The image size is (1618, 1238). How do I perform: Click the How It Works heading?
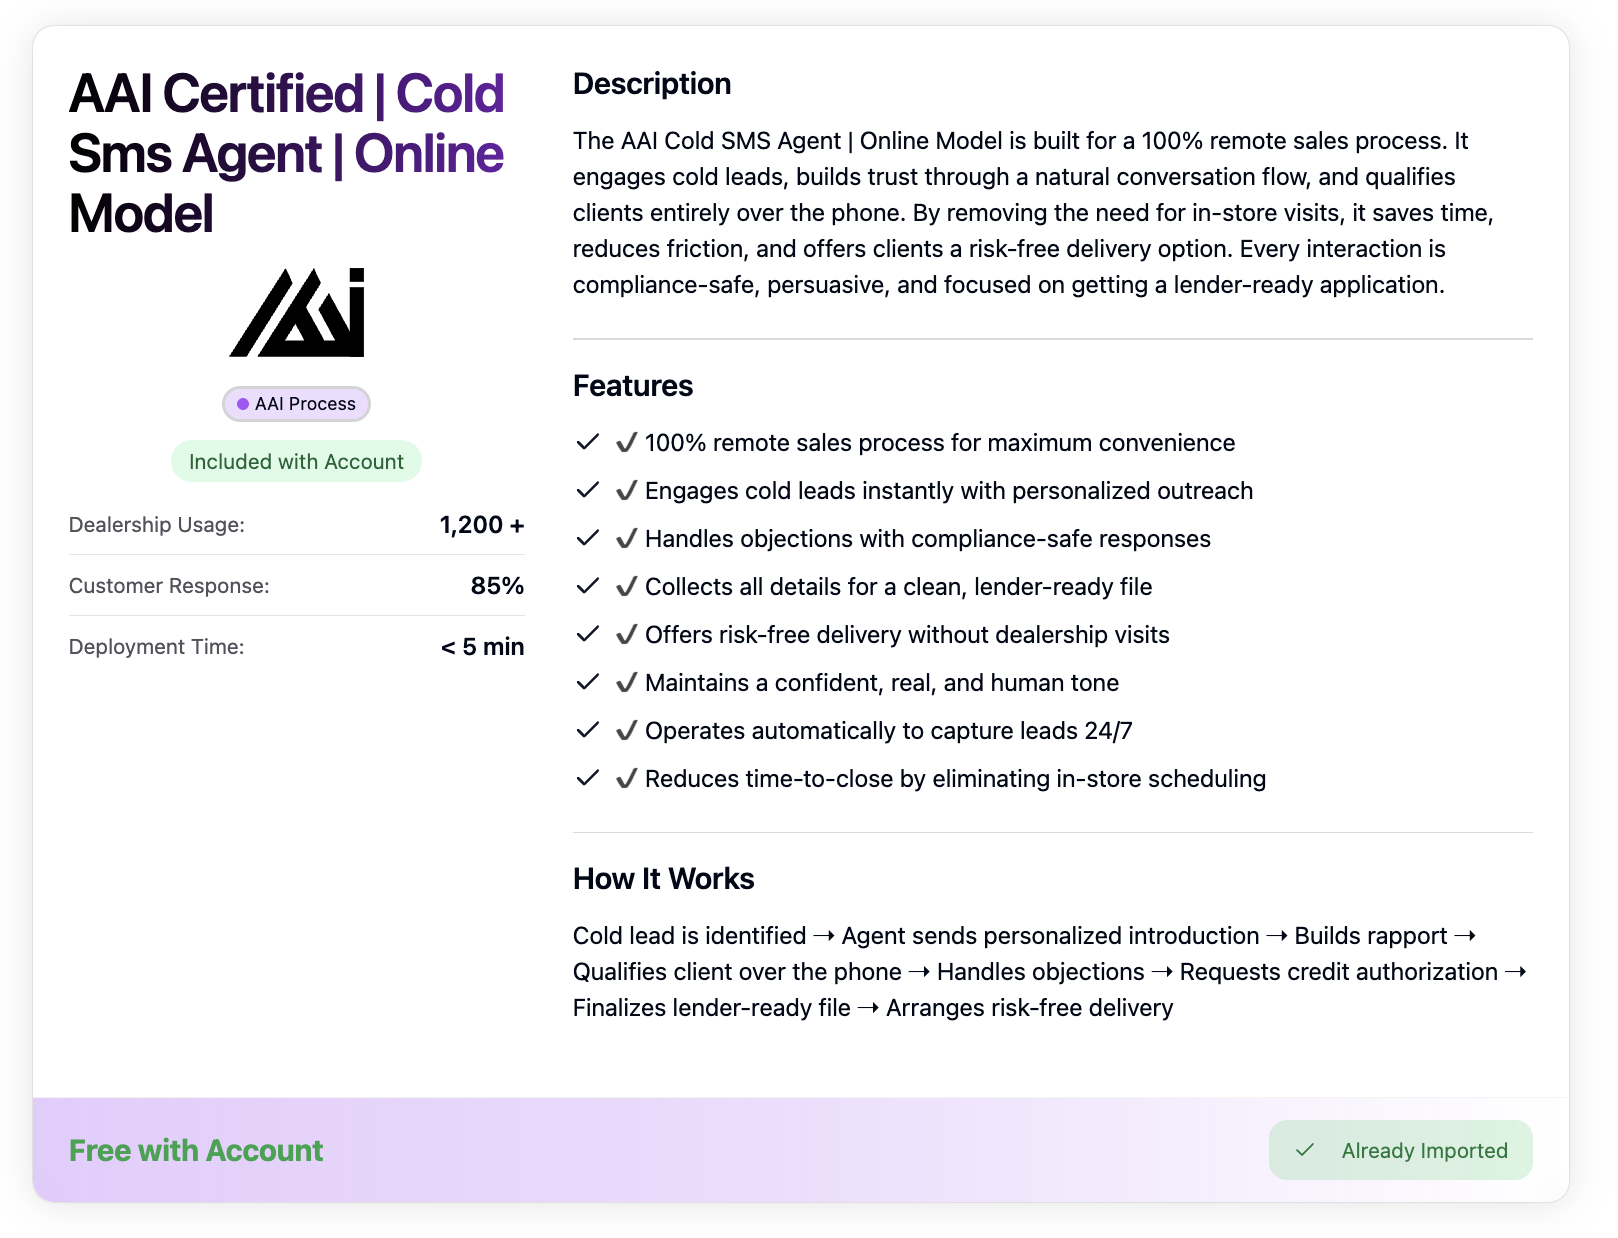(663, 879)
